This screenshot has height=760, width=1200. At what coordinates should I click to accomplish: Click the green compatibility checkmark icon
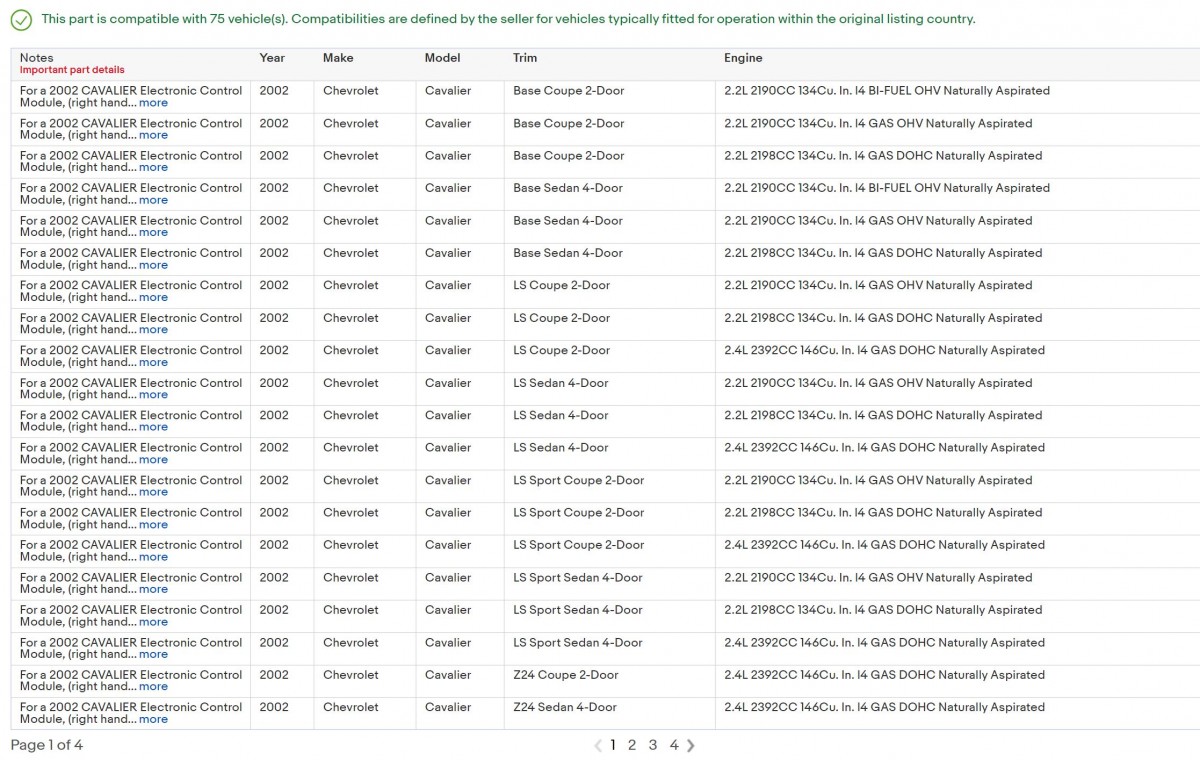pyautogui.click(x=21, y=20)
